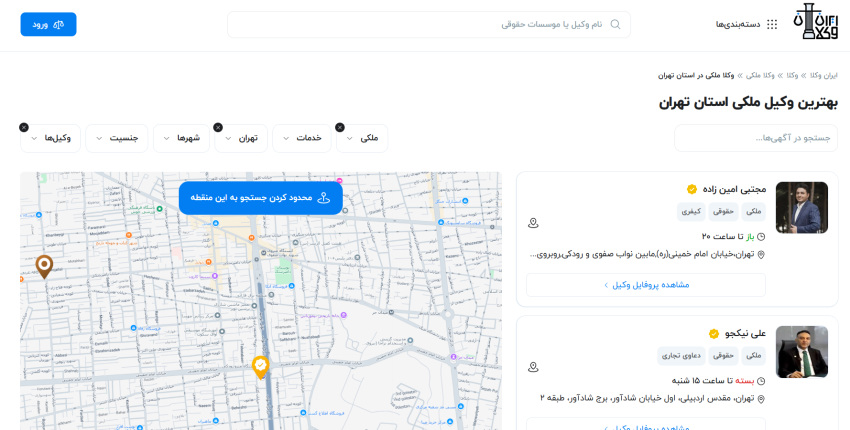This screenshot has width=850, height=430.
Task: Select حقوقی tag on مجتبی امین زاده card
Action: pyautogui.click(x=723, y=211)
